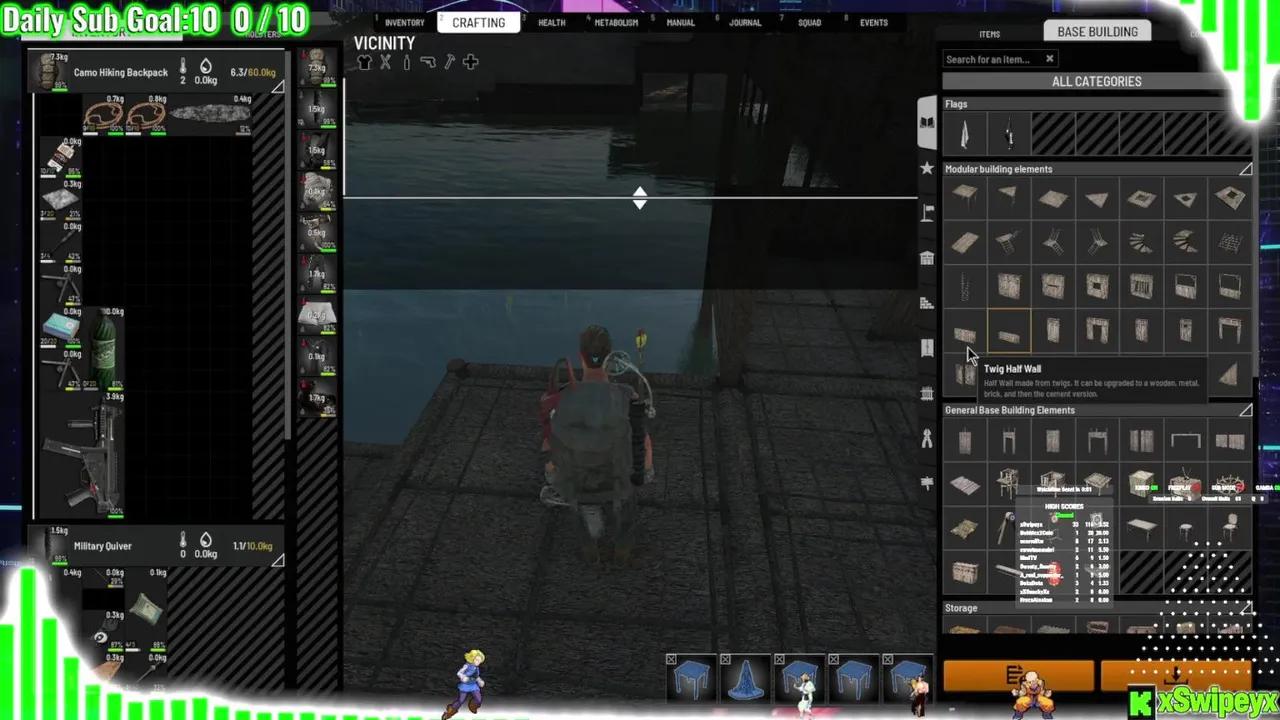Open the Events tab
This screenshot has height=720, width=1280.
873,22
